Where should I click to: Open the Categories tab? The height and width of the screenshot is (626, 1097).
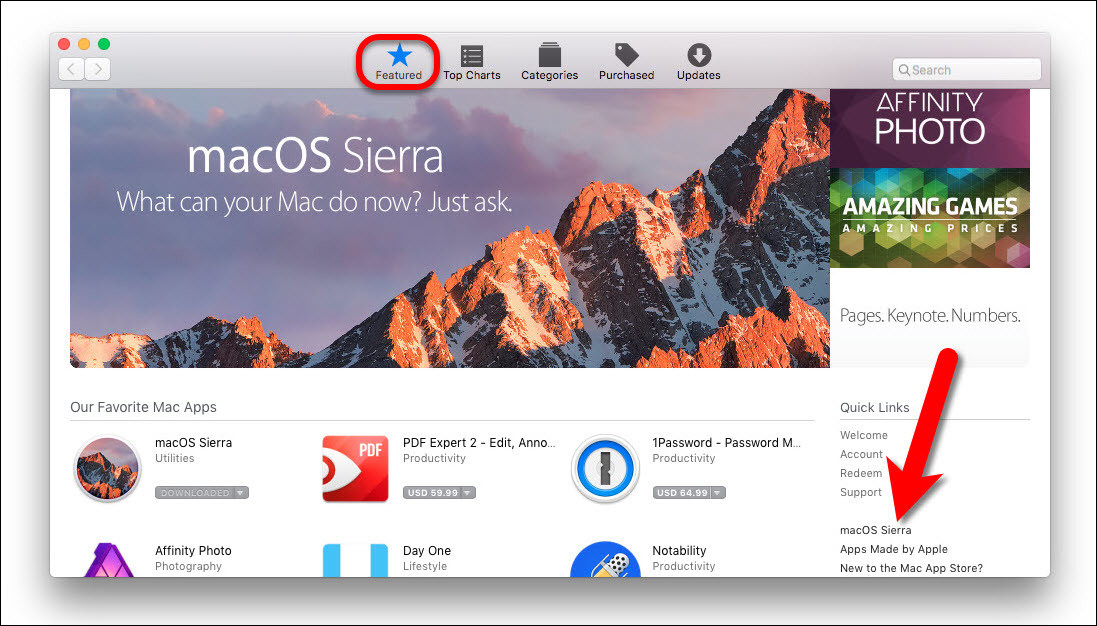tap(549, 62)
